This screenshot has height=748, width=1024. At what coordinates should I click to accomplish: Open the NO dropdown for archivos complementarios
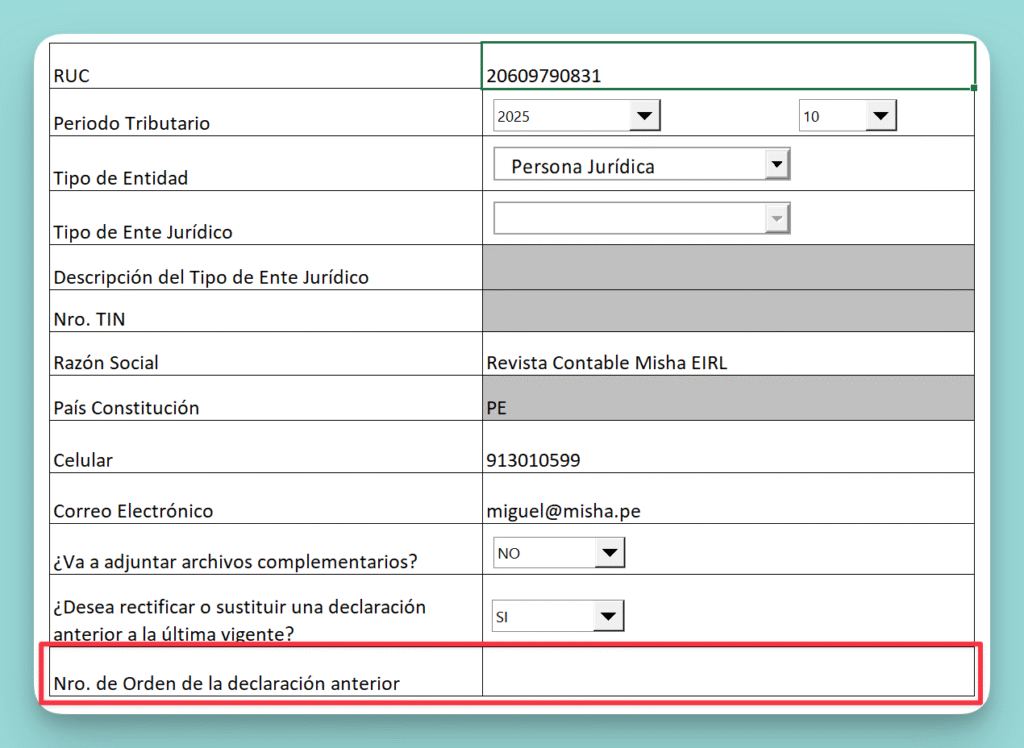609,553
